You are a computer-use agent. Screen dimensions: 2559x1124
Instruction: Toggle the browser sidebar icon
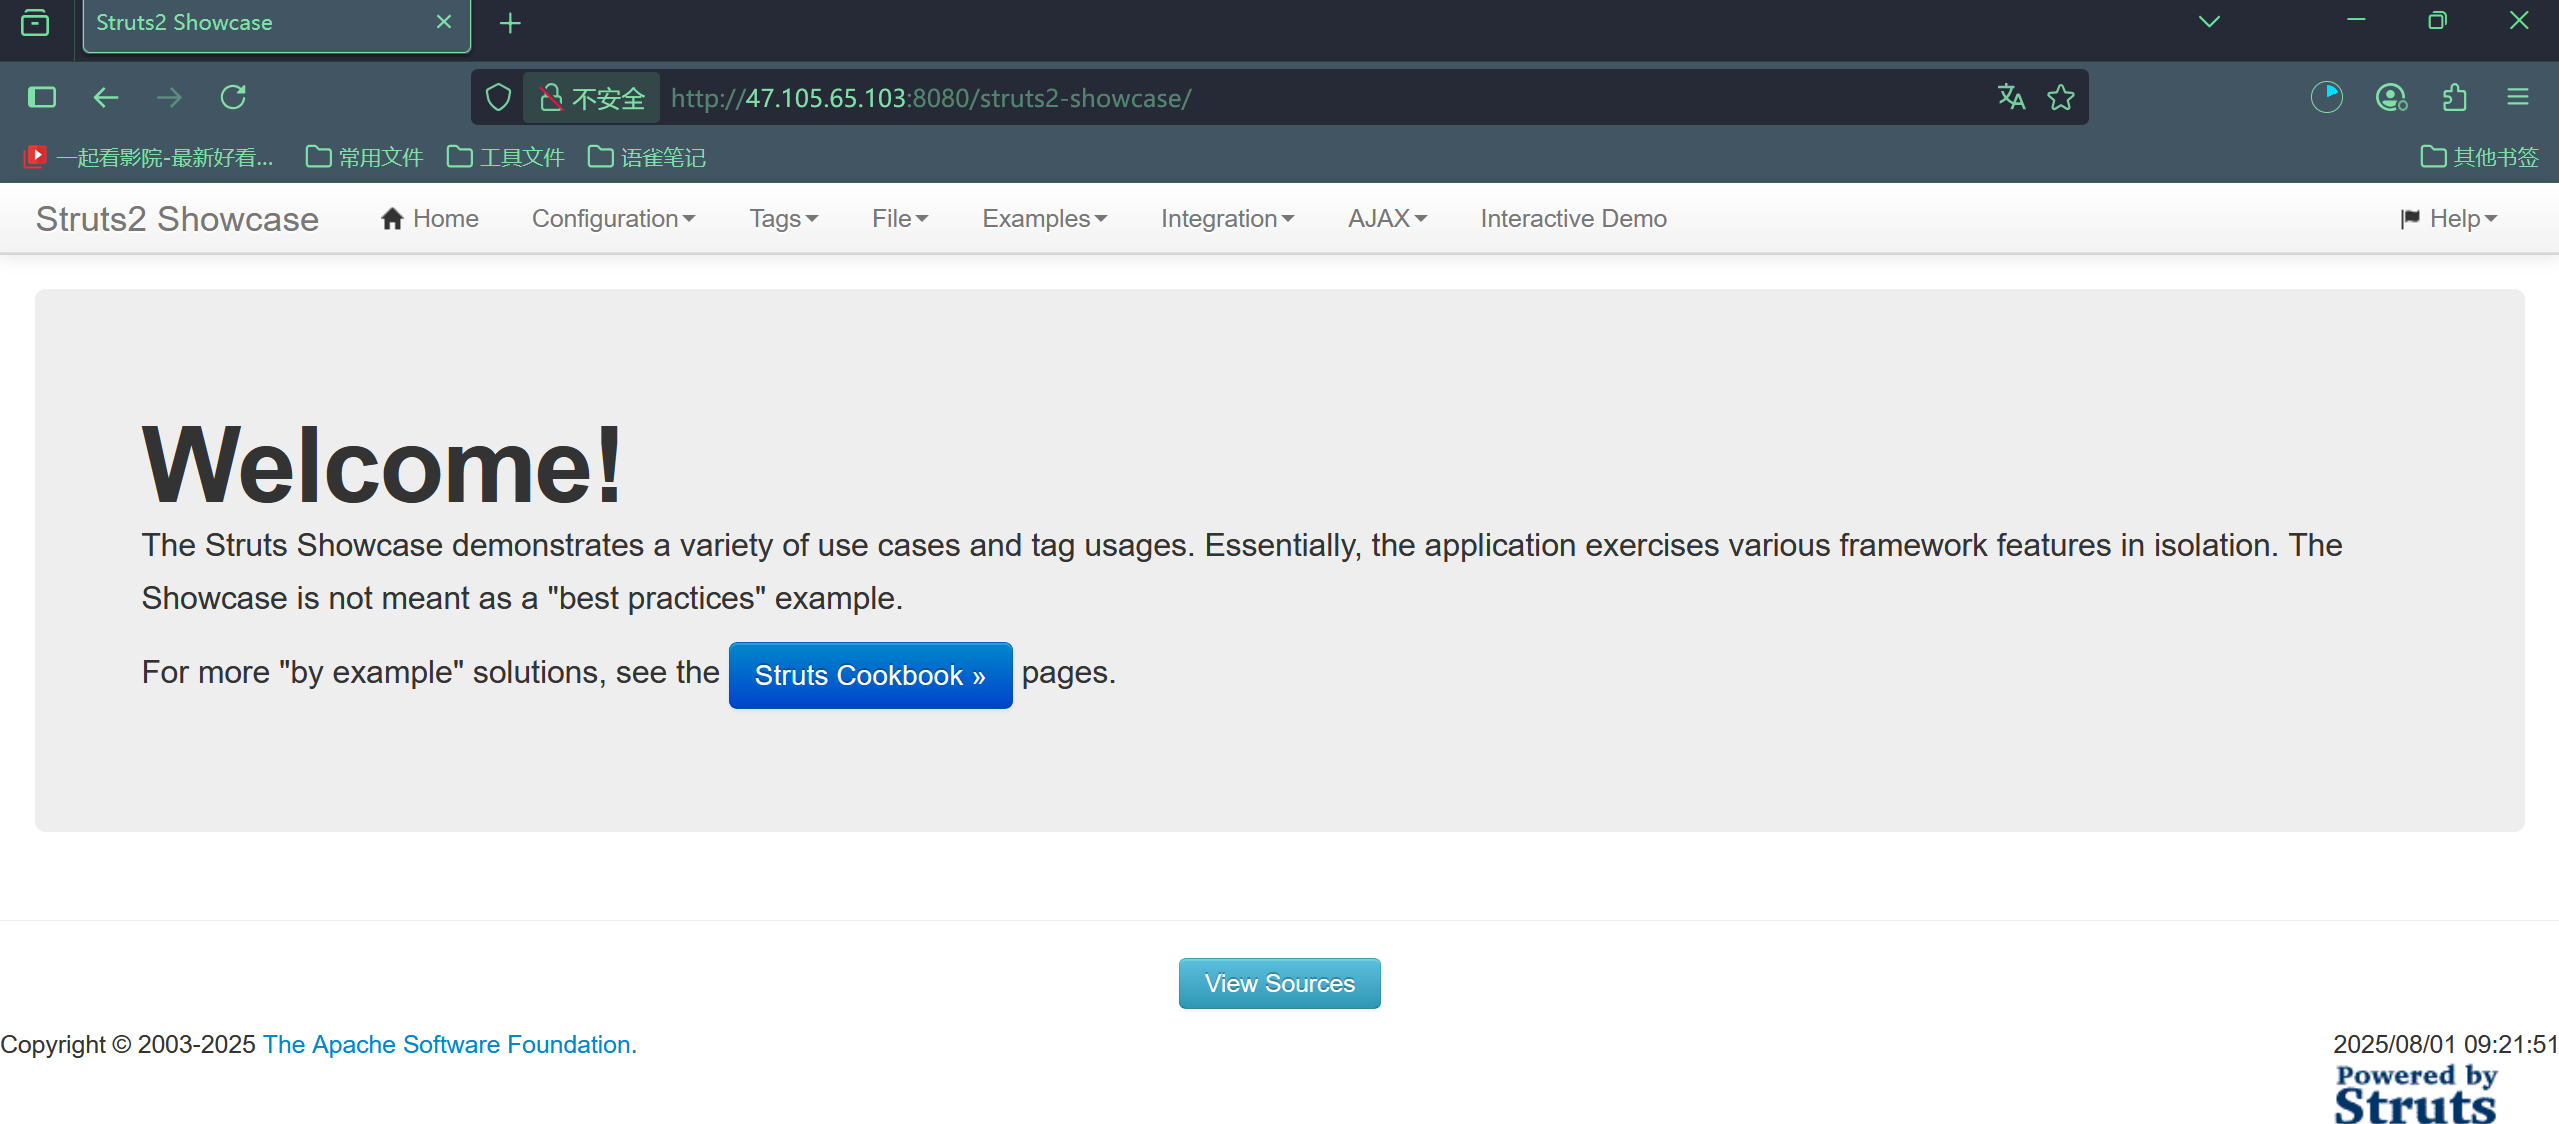[42, 97]
